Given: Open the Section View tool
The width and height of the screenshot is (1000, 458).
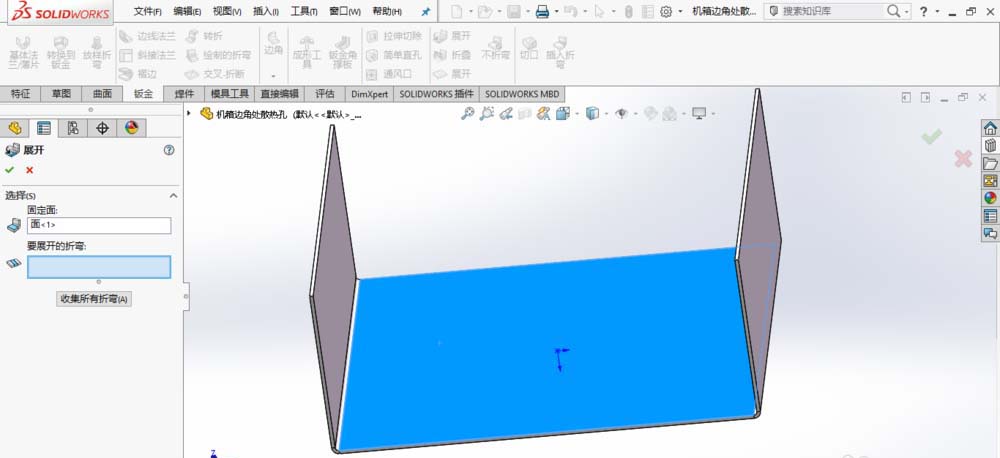Looking at the screenshot, I should coord(524,114).
